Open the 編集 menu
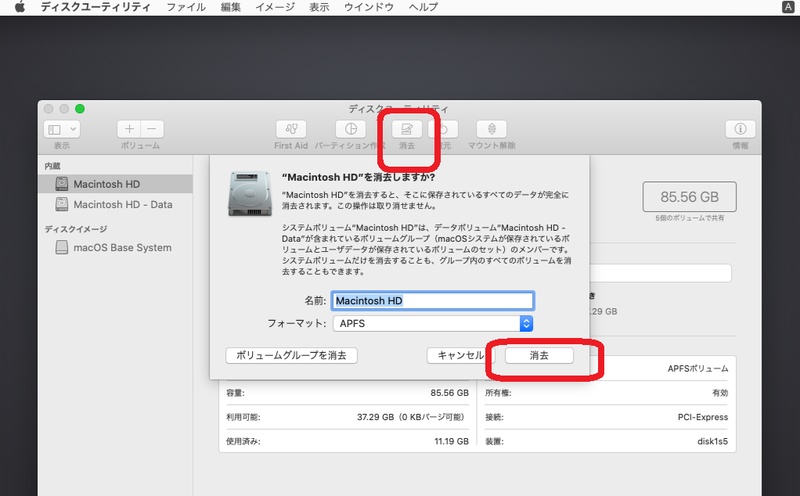 tap(231, 7)
